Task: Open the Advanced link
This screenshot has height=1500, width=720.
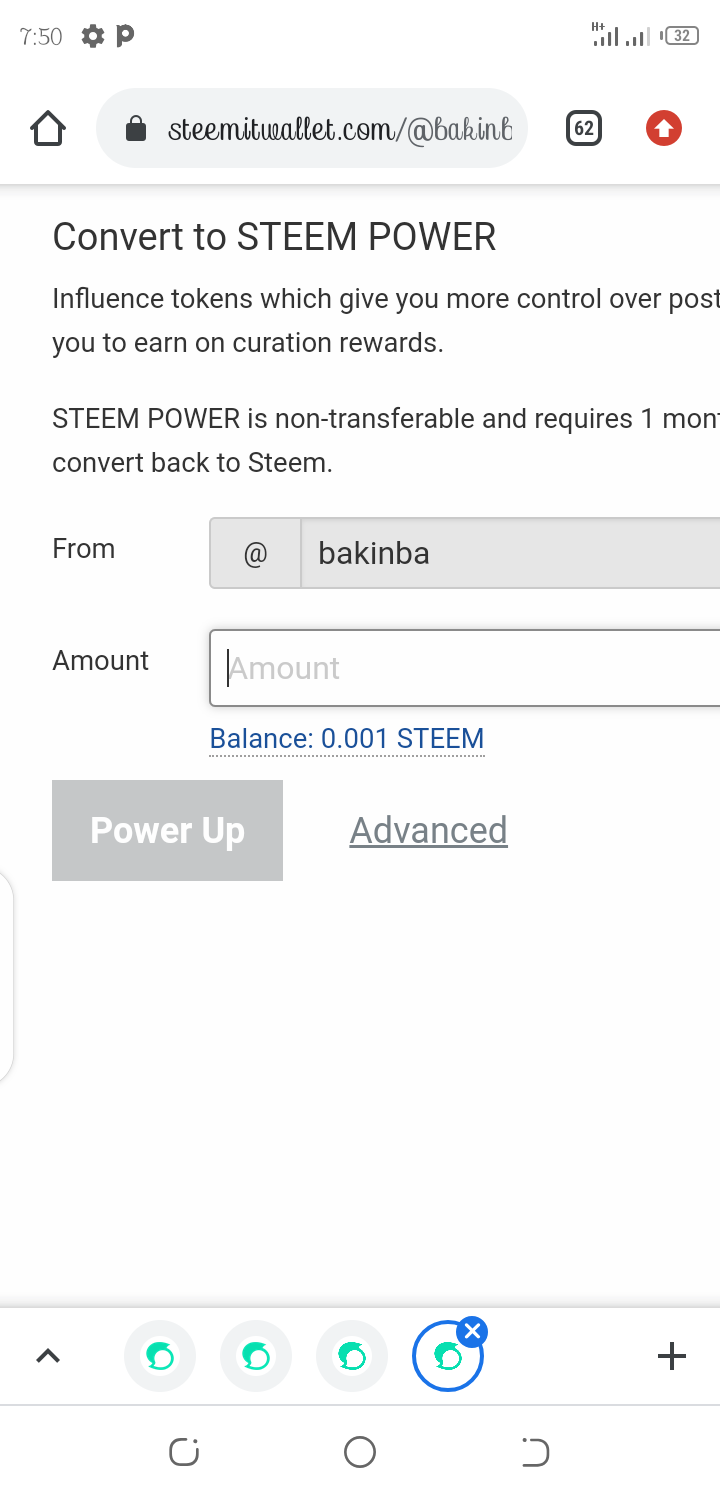Action: click(428, 830)
